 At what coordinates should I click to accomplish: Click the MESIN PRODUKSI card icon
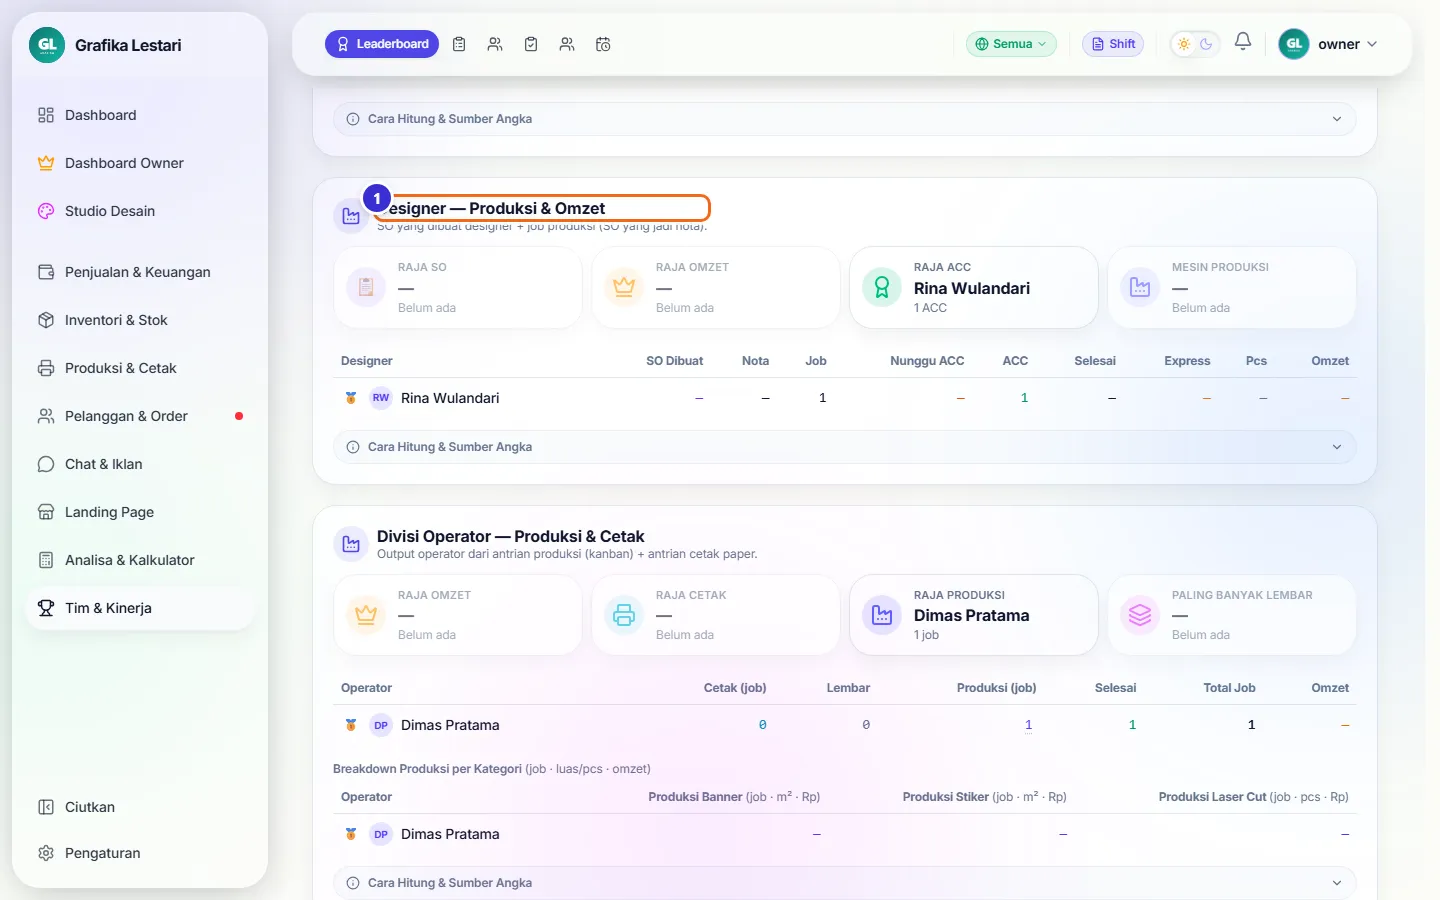click(1140, 287)
